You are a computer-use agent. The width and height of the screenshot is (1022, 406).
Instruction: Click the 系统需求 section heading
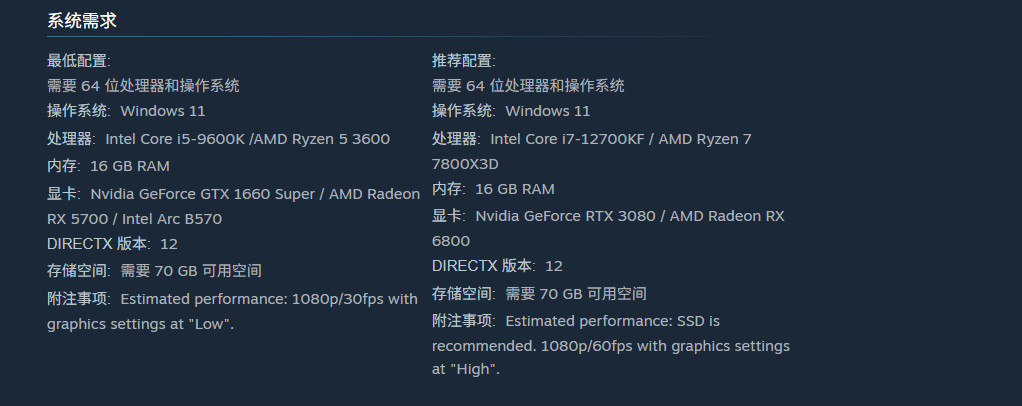coord(82,22)
